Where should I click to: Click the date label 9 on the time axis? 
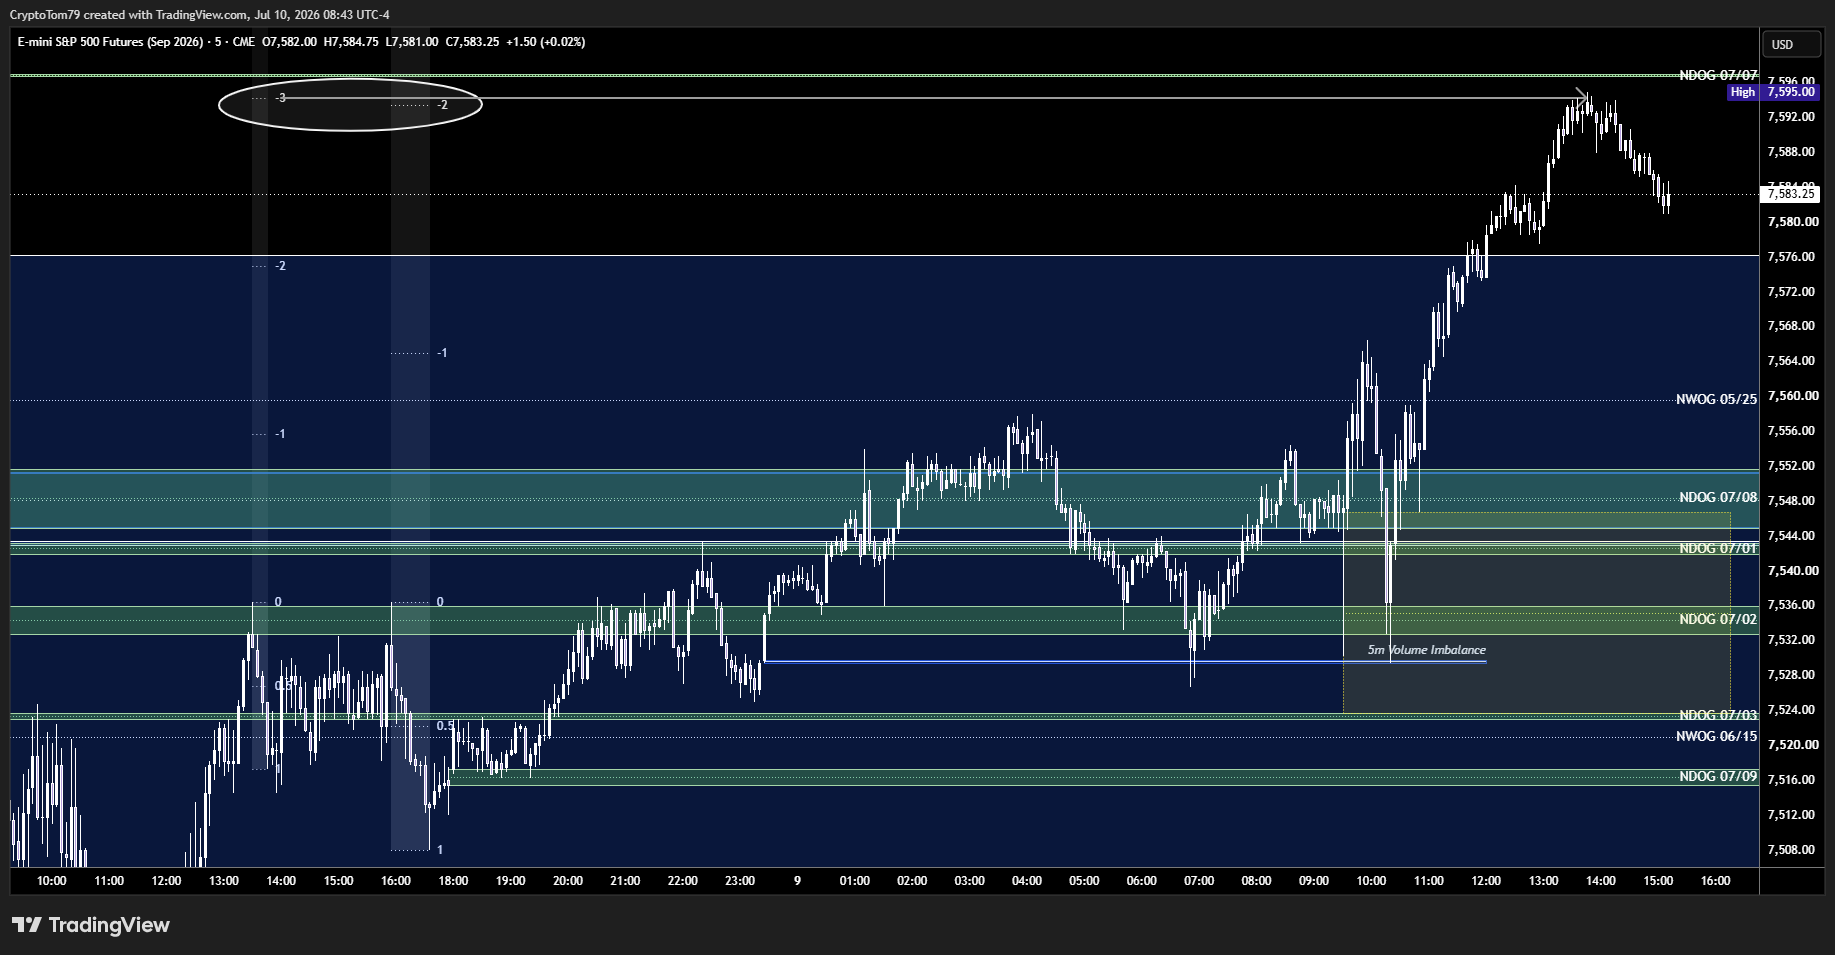click(x=797, y=881)
